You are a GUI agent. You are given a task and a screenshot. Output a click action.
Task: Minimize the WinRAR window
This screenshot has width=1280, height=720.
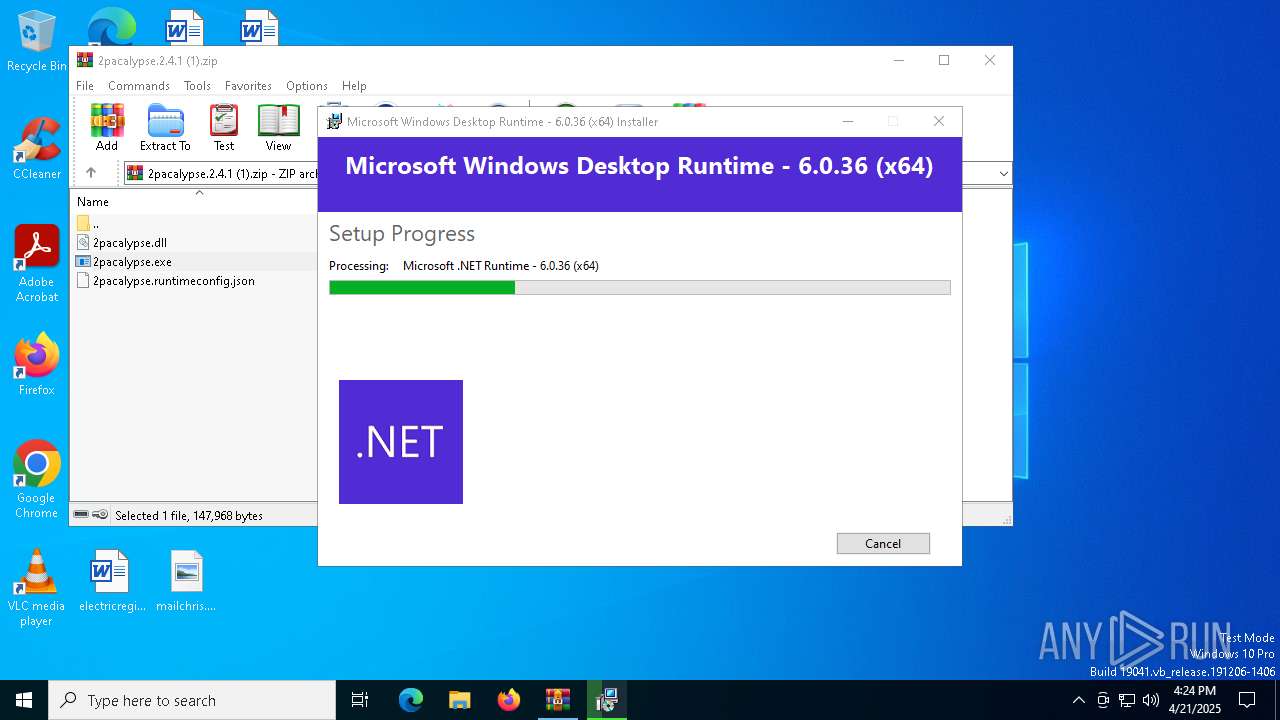[x=898, y=60]
